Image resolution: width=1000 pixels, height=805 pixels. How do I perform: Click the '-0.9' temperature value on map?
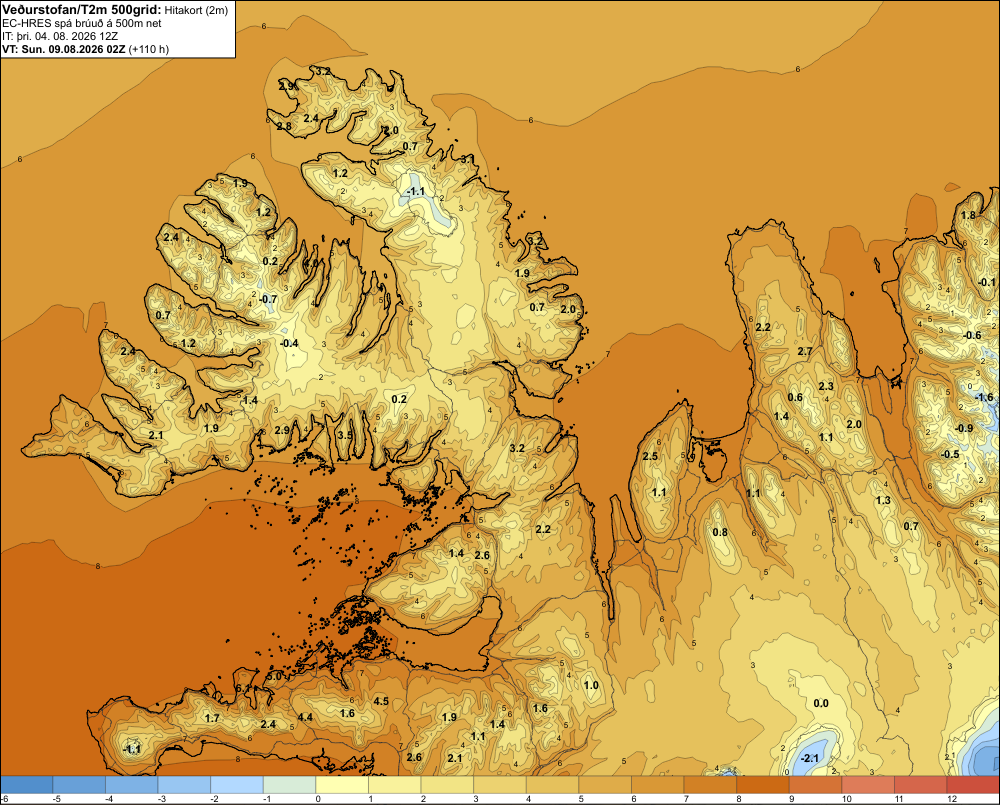point(964,428)
